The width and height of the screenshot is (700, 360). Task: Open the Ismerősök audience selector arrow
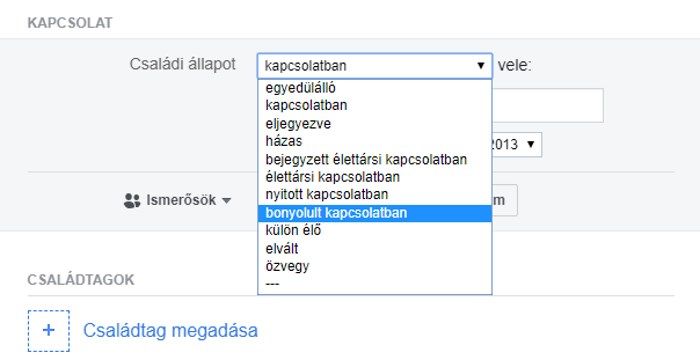[227, 201]
